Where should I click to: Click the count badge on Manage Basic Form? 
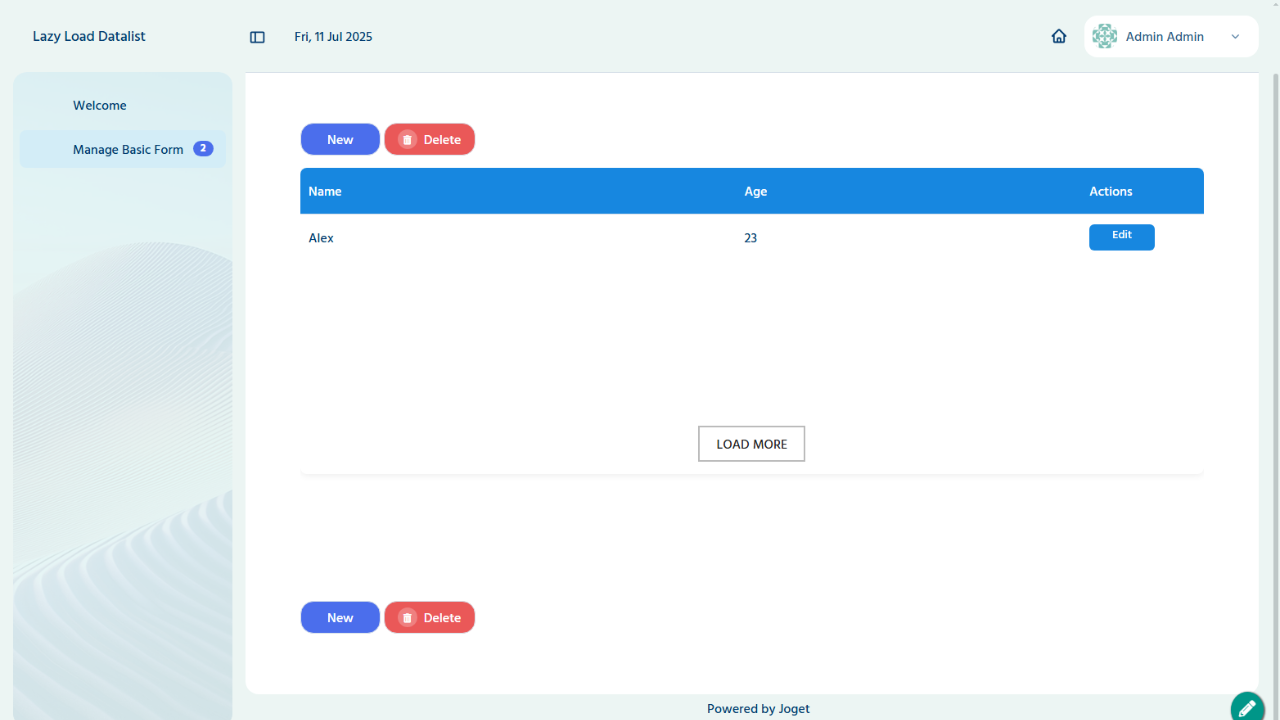tap(203, 149)
